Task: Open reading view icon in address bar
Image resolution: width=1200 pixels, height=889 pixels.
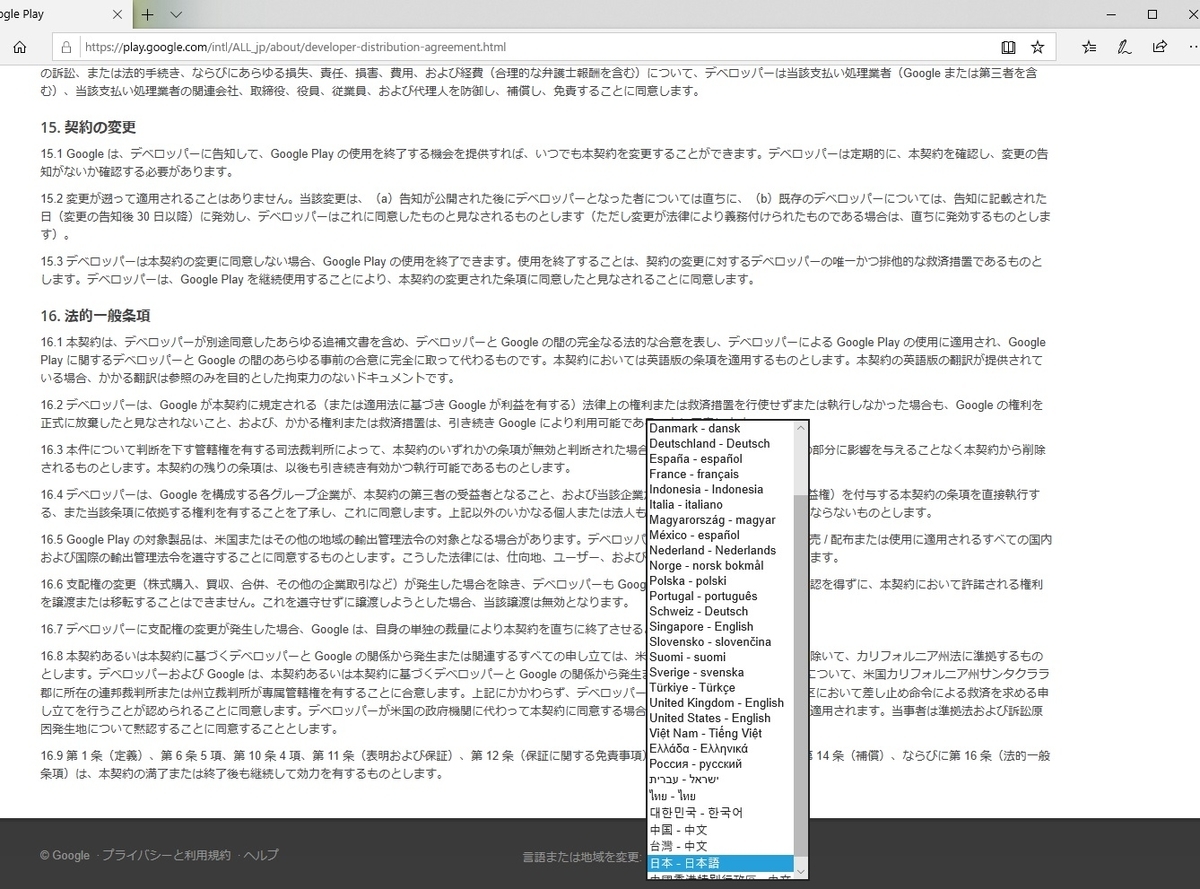Action: (1009, 47)
